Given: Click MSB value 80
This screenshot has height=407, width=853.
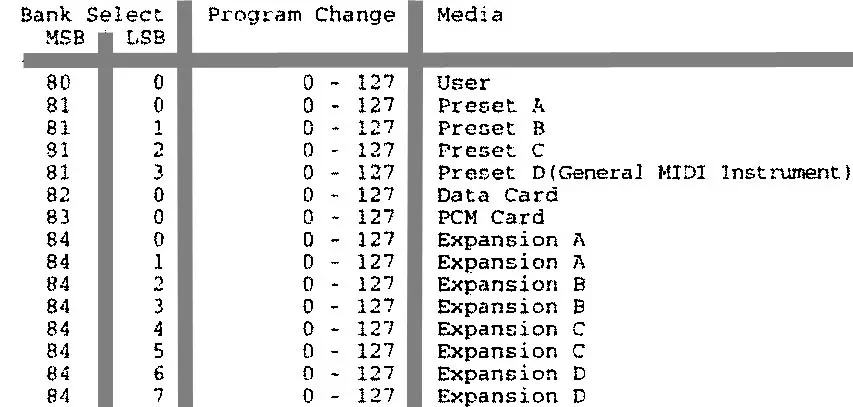Looking at the screenshot, I should (58, 84).
